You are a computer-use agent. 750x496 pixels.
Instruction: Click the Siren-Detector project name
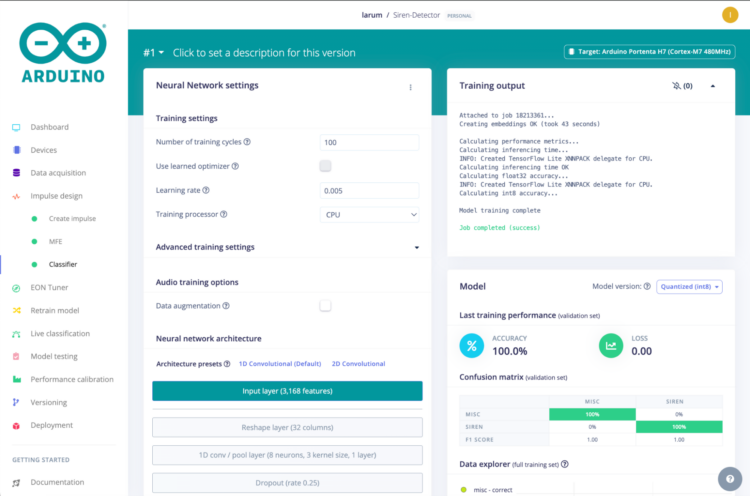click(416, 15)
